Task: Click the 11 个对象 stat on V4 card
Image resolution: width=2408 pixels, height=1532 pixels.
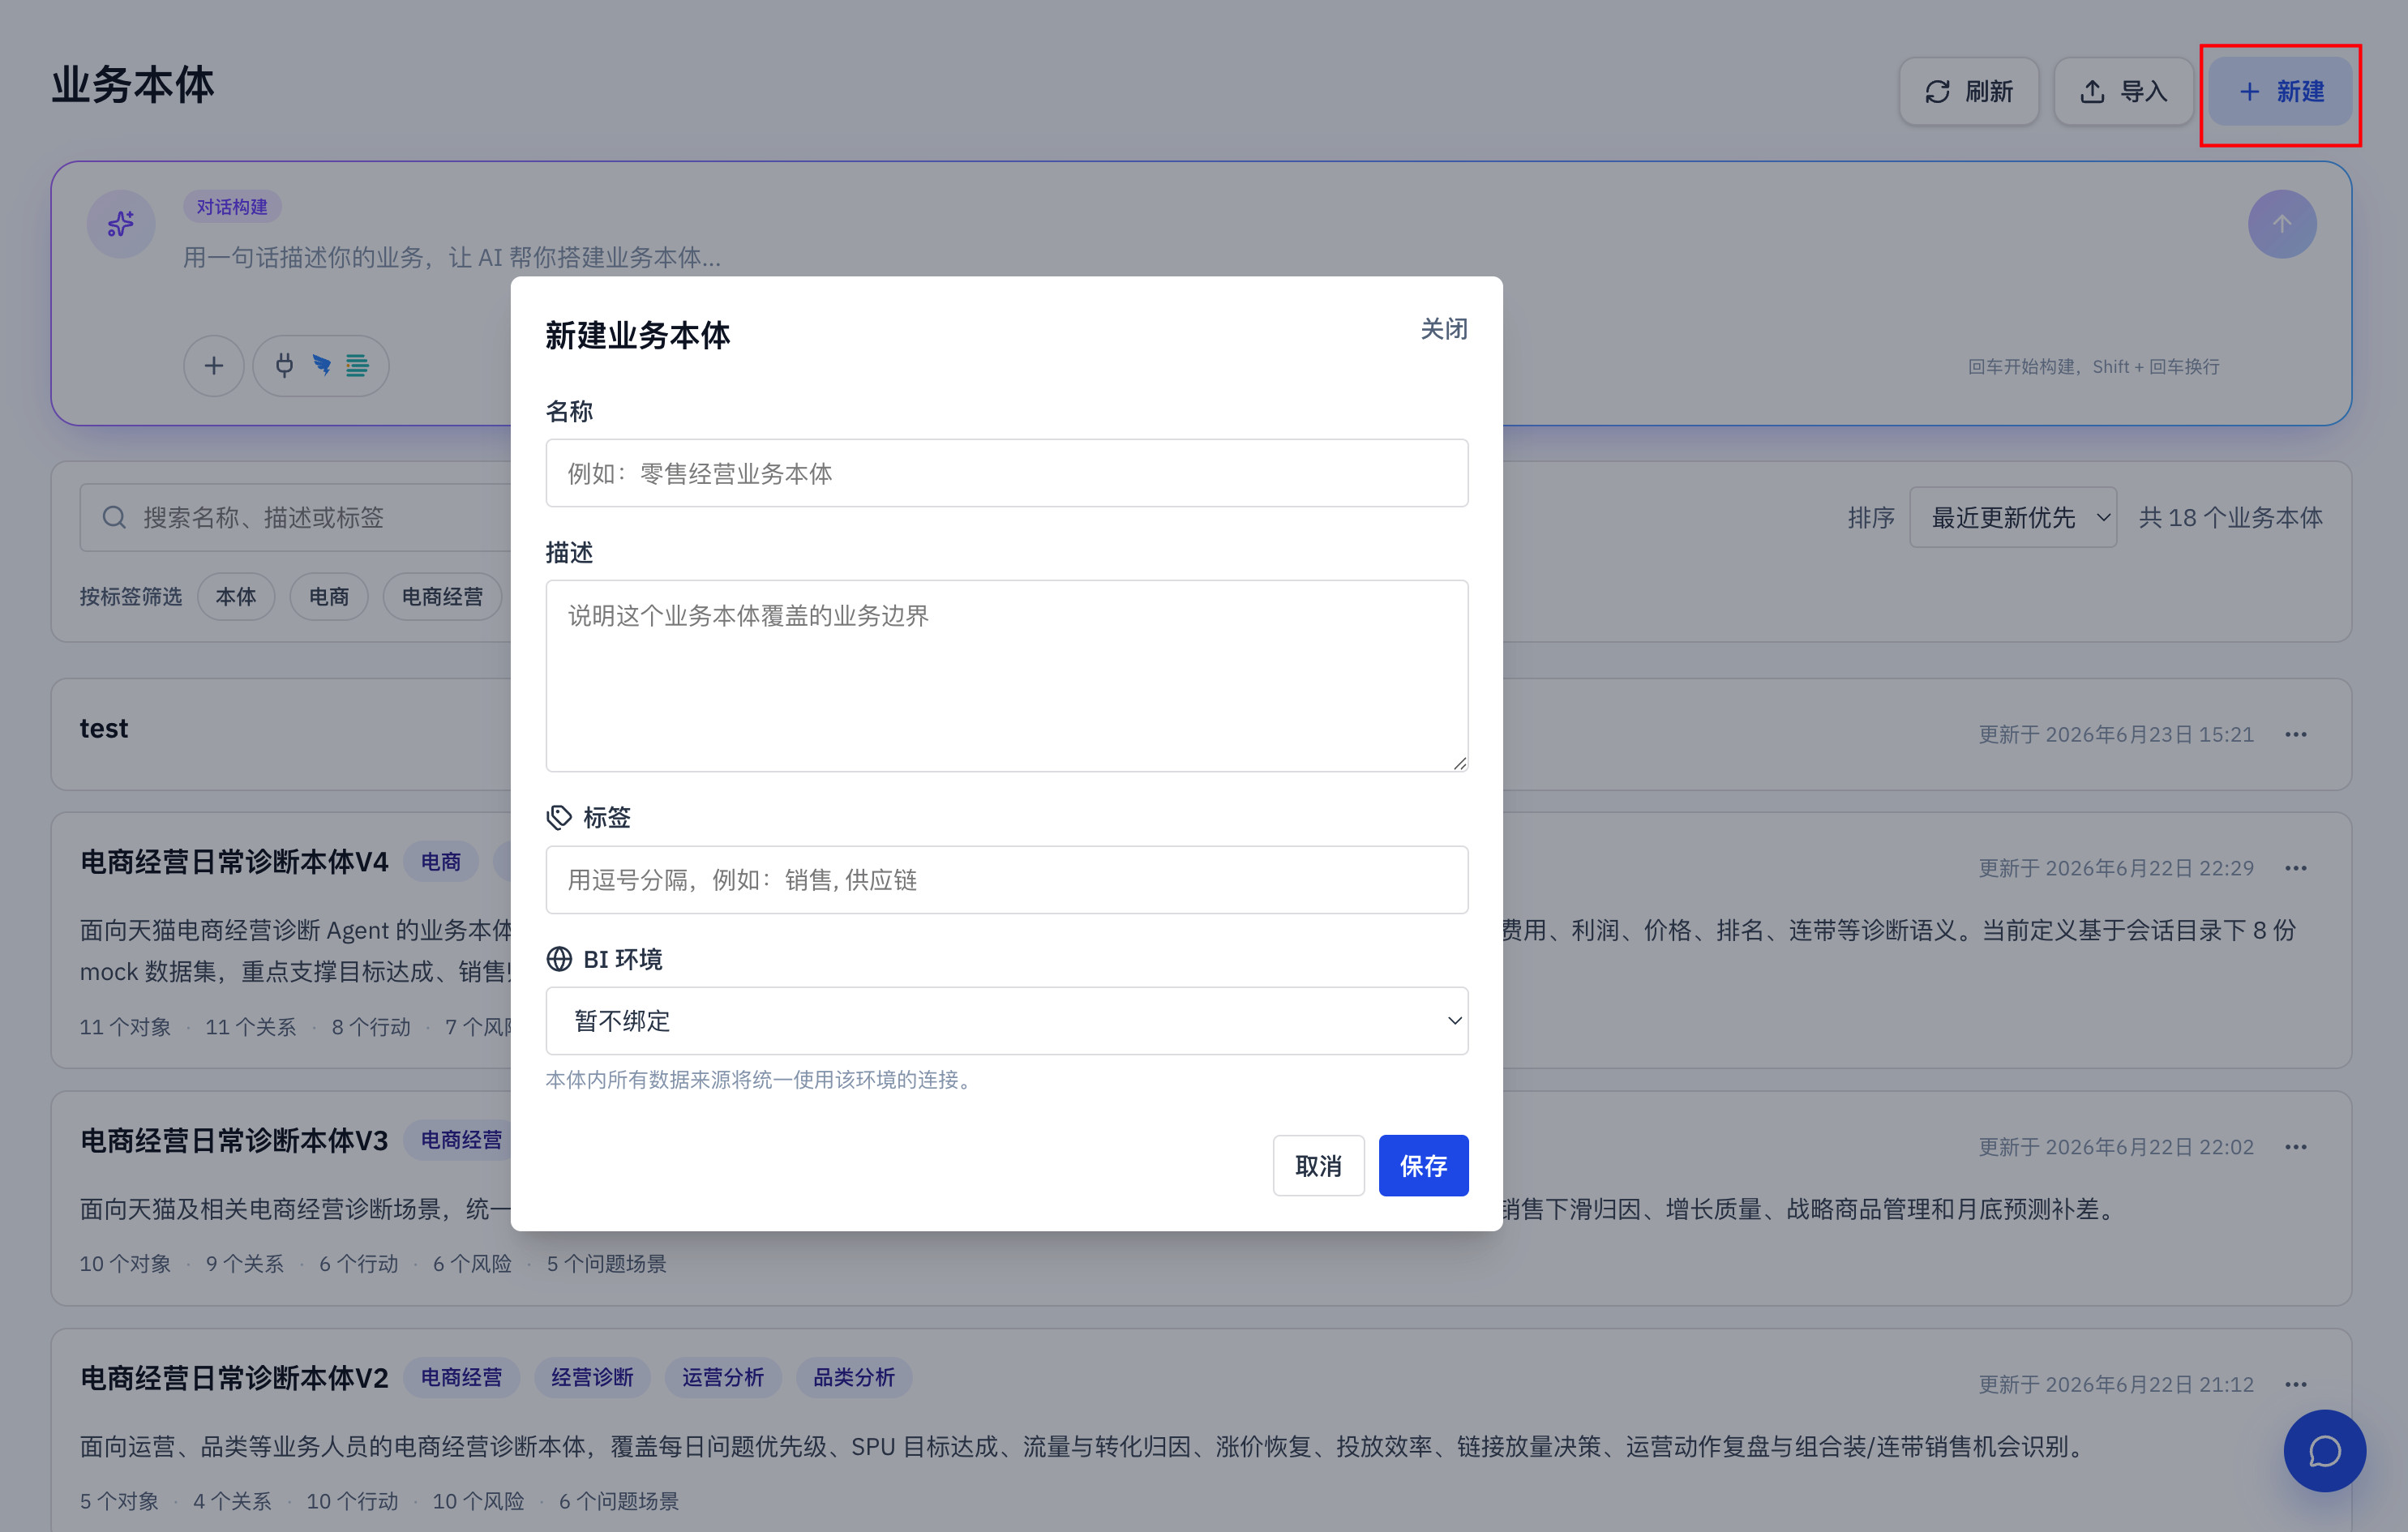Action: (125, 1027)
